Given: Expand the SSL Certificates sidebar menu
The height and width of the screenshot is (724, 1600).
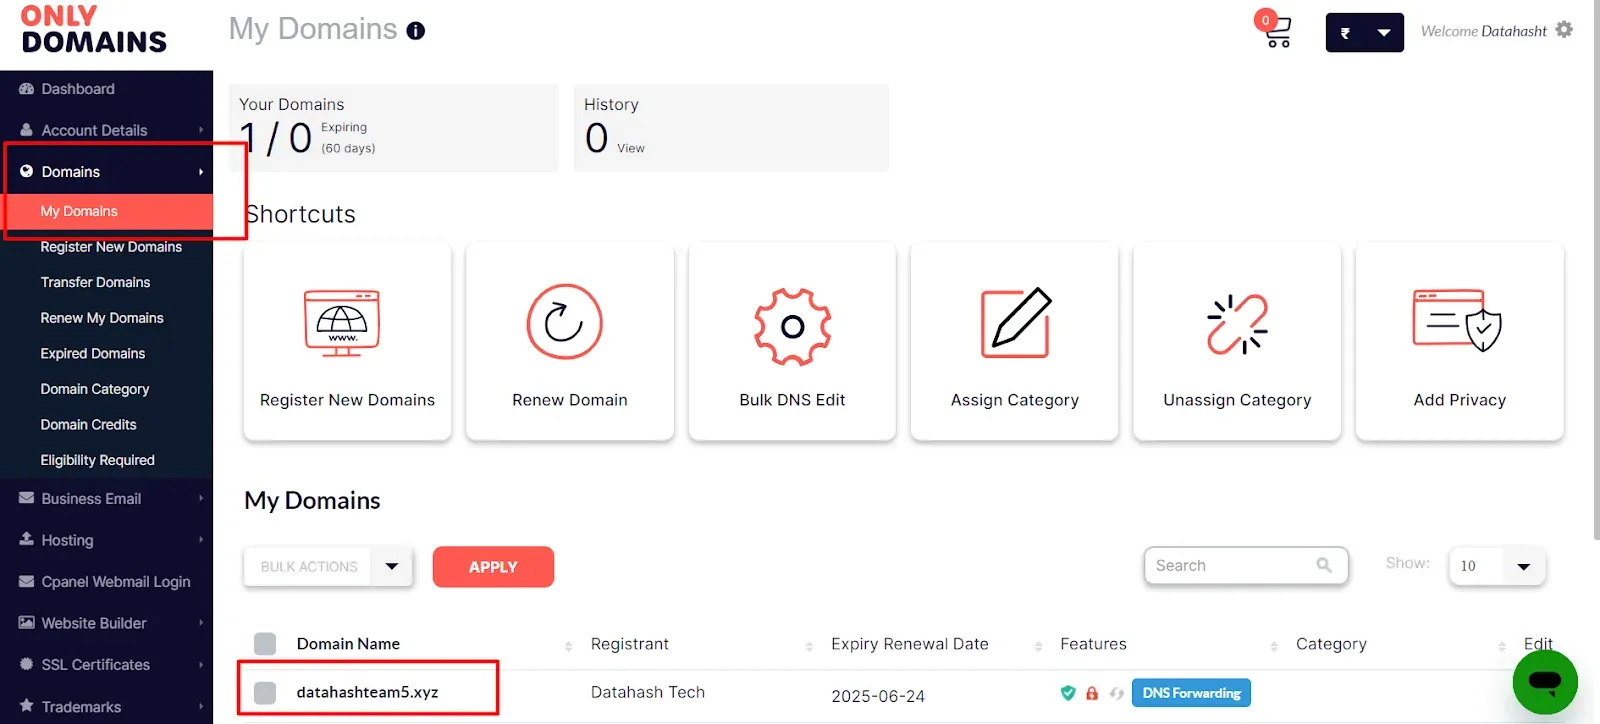Looking at the screenshot, I should 106,665.
